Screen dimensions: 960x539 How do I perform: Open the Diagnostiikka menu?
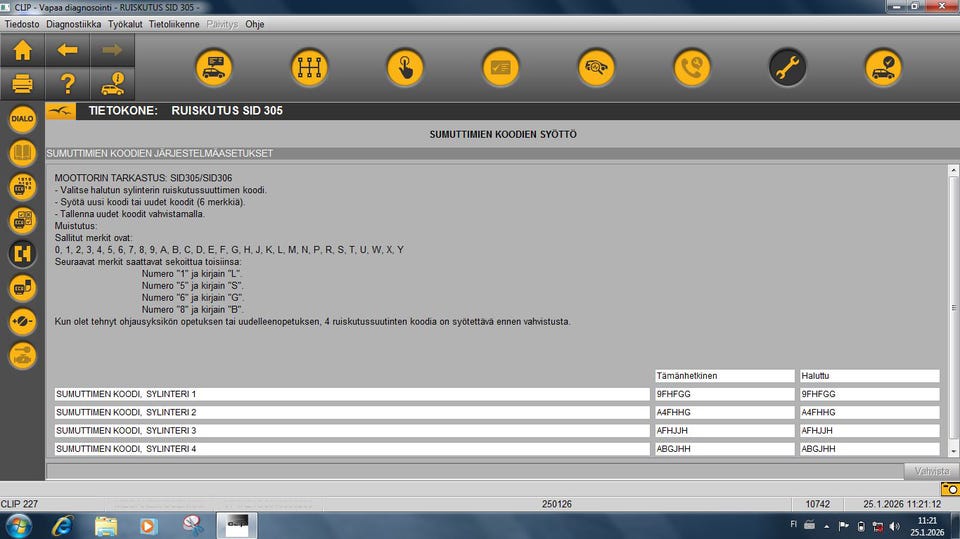pyautogui.click(x=73, y=24)
